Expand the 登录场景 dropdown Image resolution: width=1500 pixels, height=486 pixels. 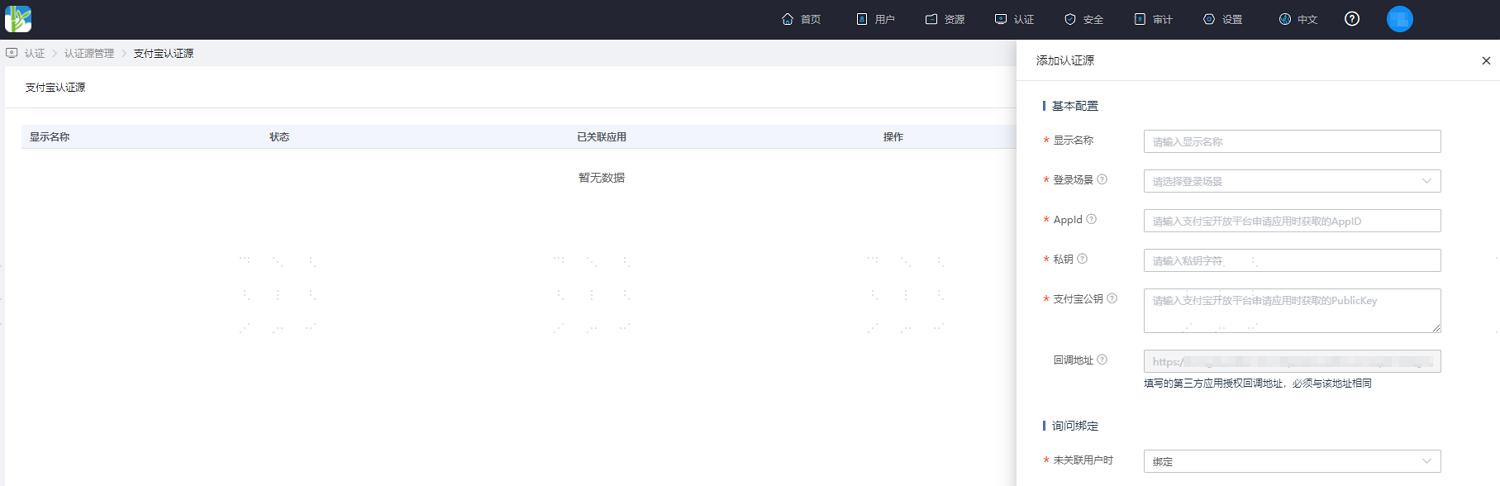(1292, 181)
